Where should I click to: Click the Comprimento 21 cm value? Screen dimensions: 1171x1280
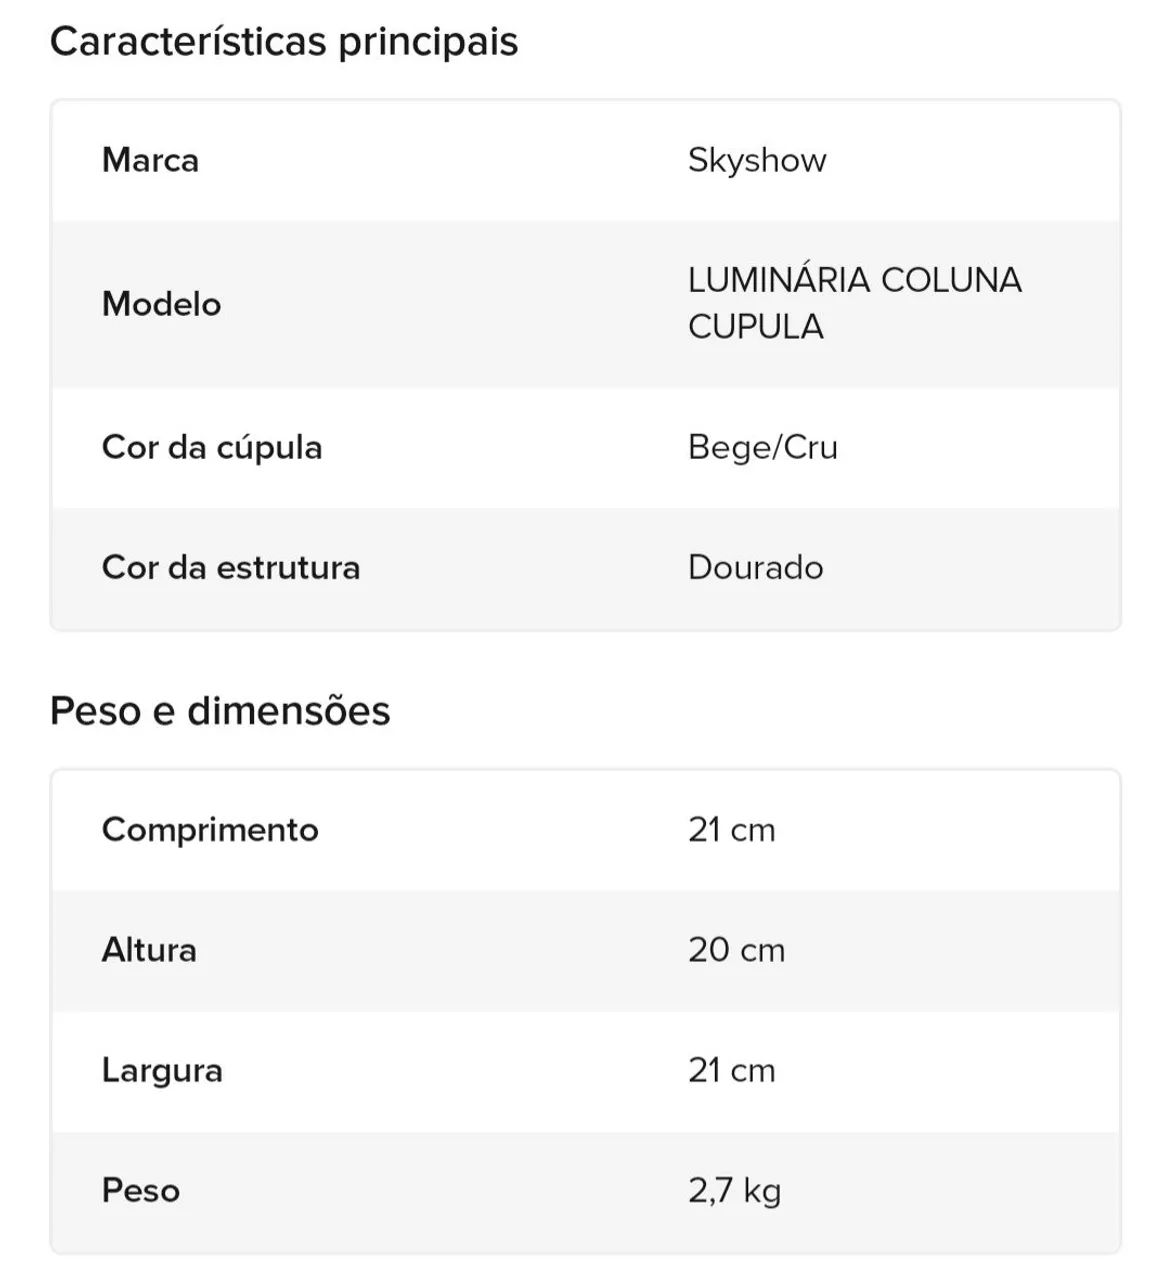732,830
